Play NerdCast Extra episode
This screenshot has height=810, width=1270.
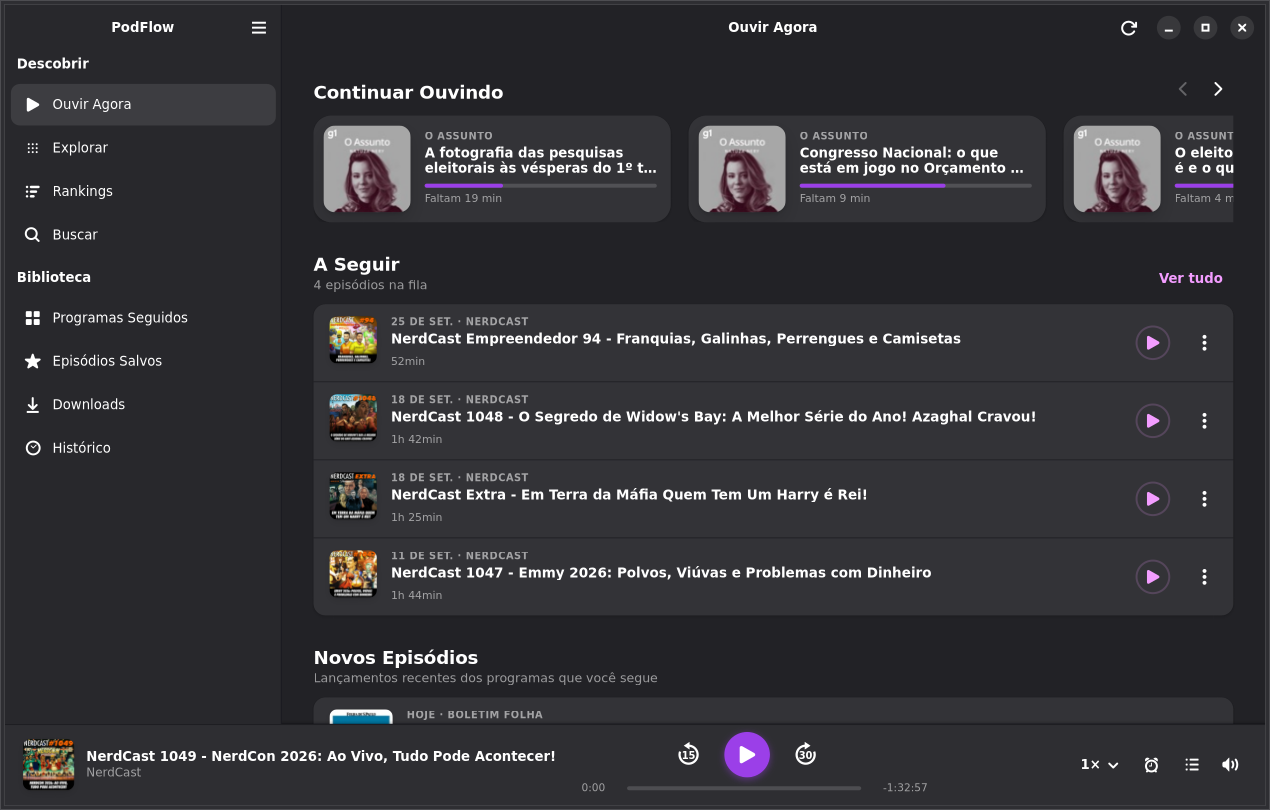(x=1153, y=499)
